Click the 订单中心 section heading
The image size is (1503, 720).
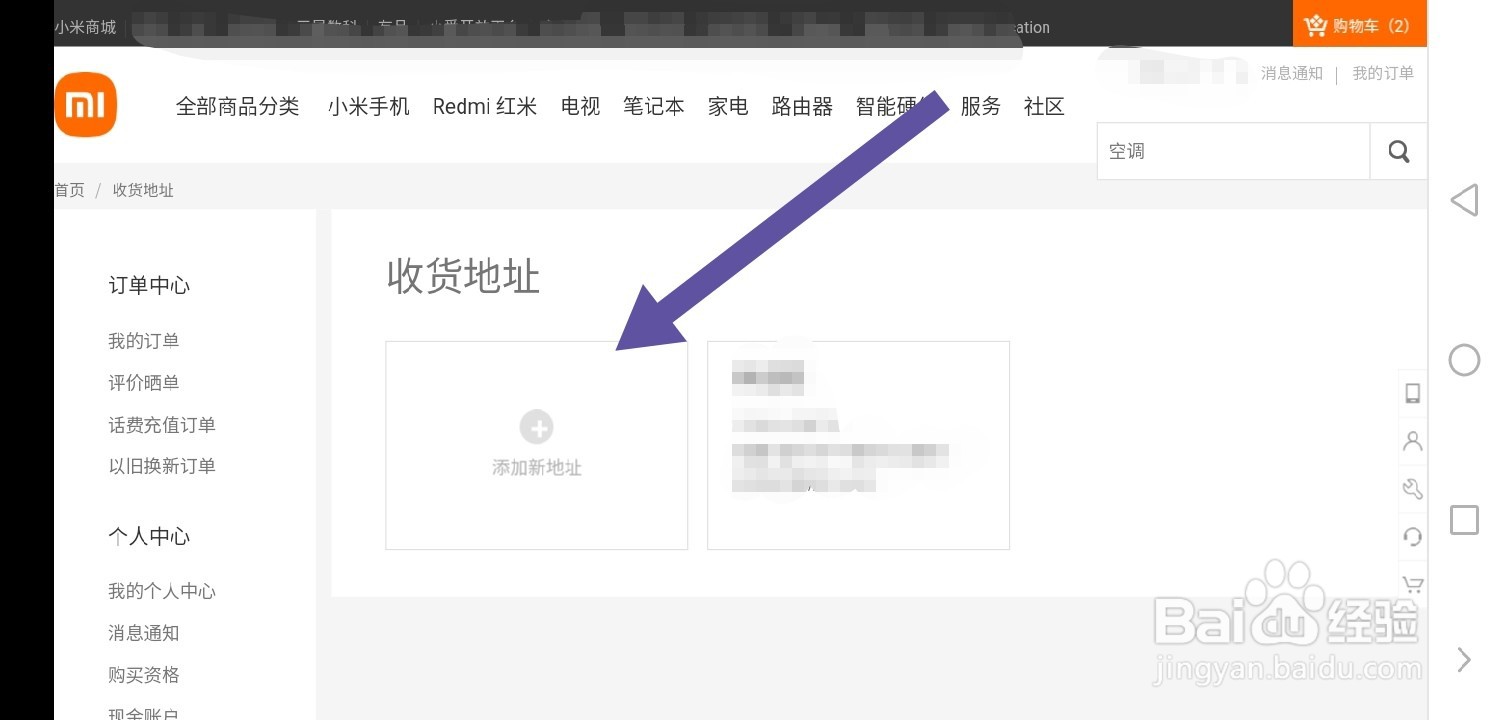tap(149, 286)
